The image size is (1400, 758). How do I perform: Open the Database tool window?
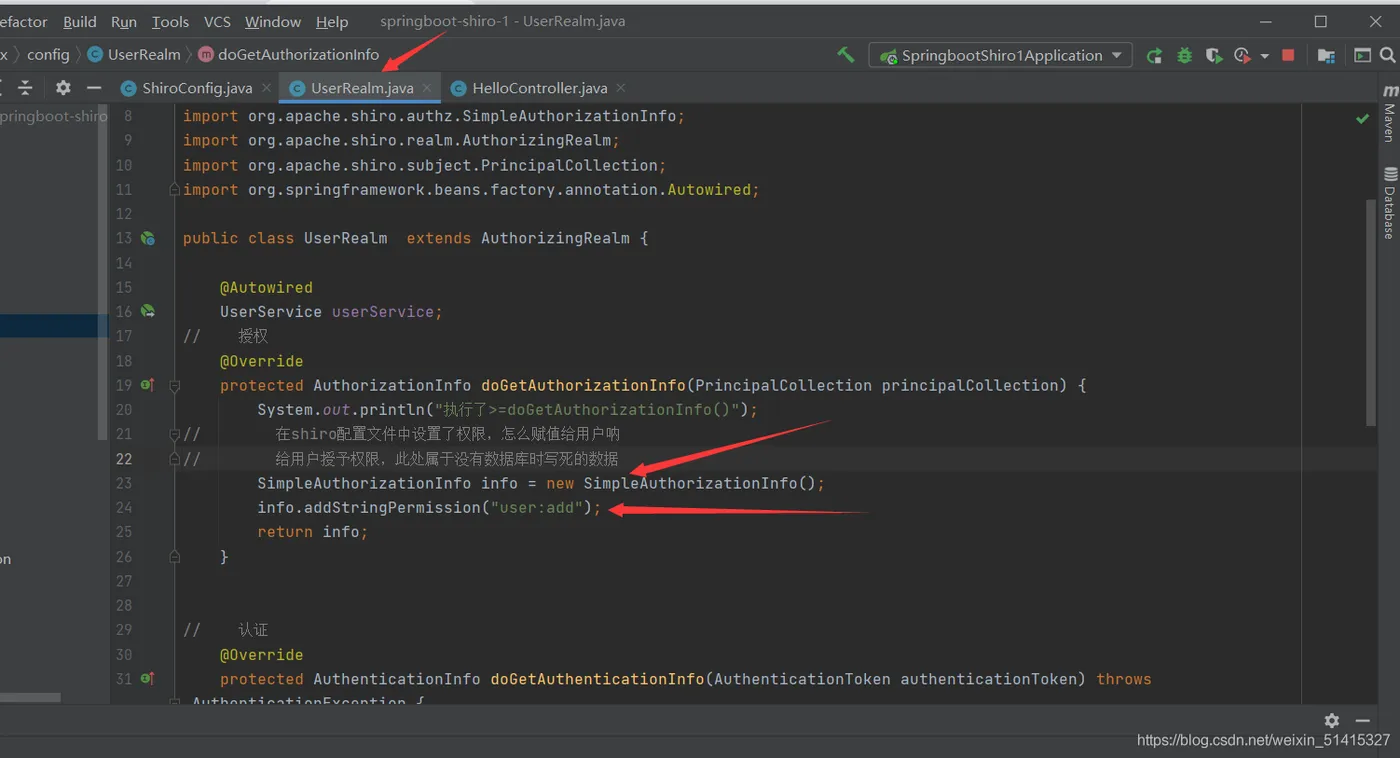tap(1390, 202)
